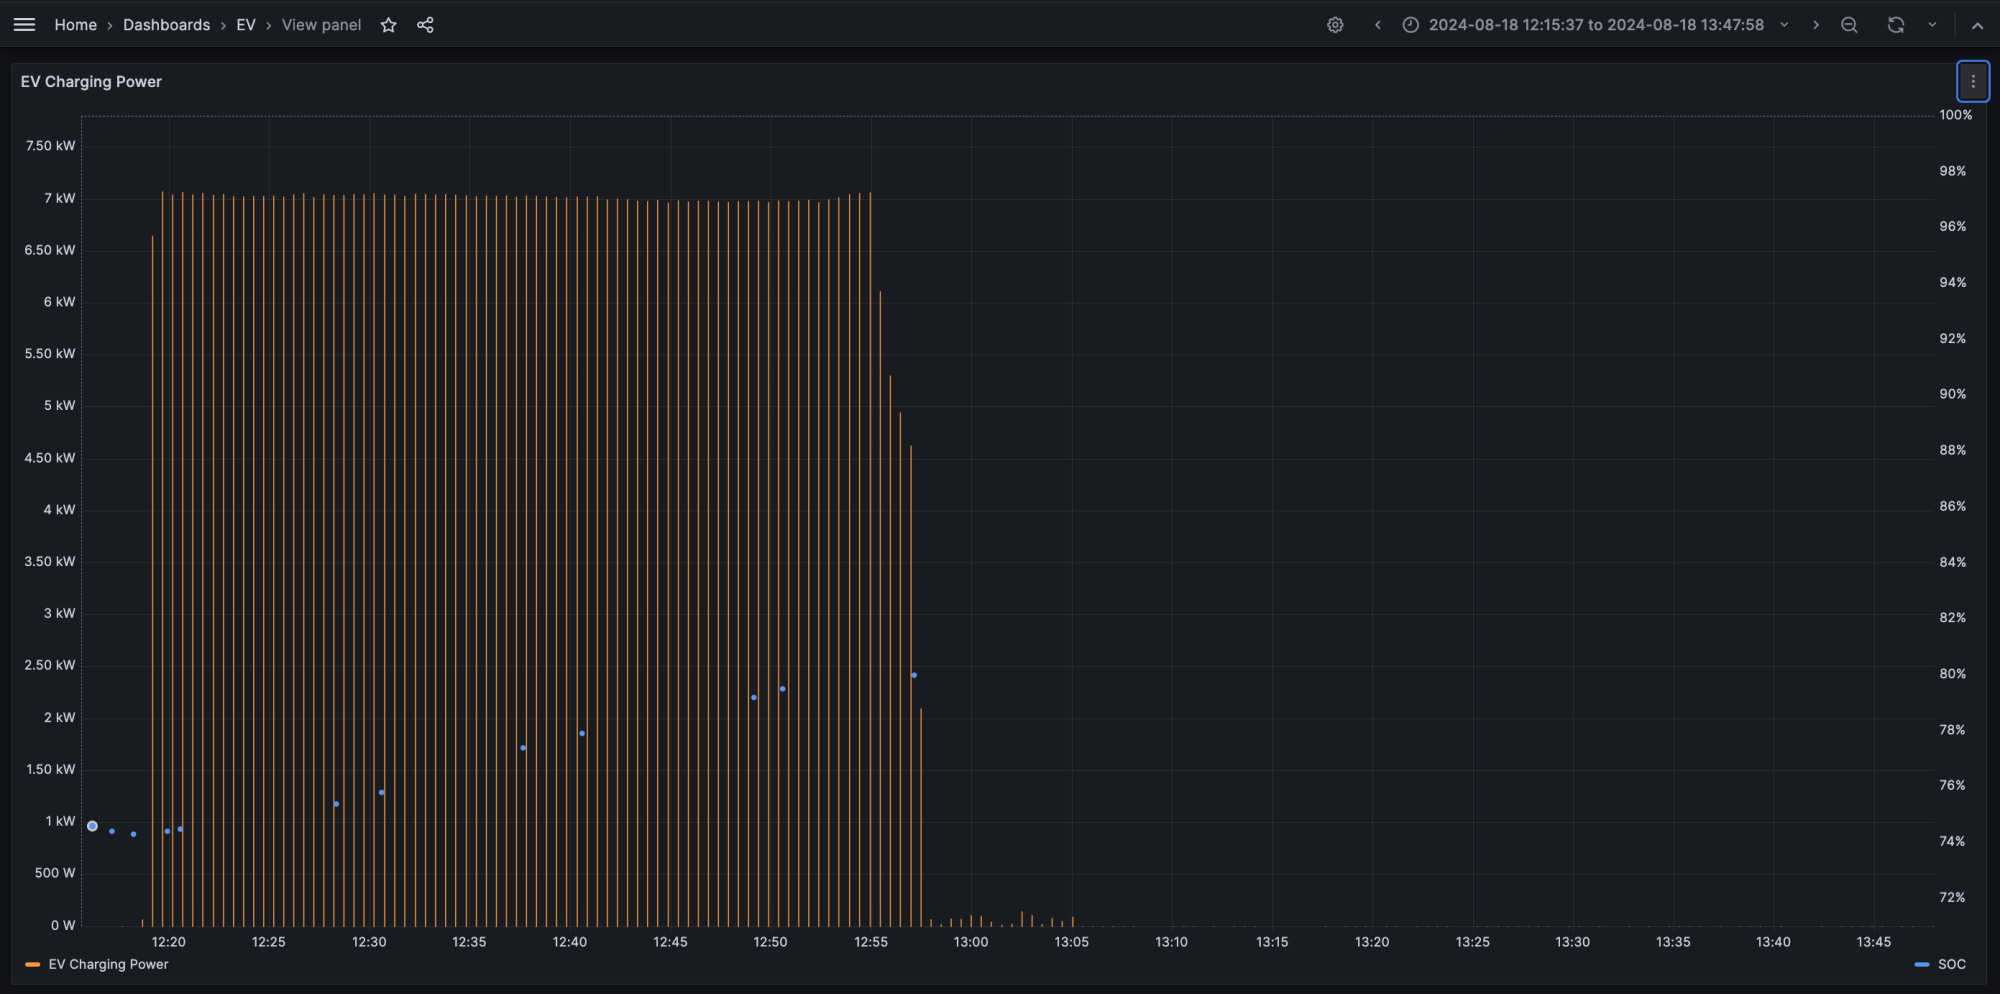The height and width of the screenshot is (994, 2000).
Task: Expand time range dropdown chevron
Action: point(1784,25)
